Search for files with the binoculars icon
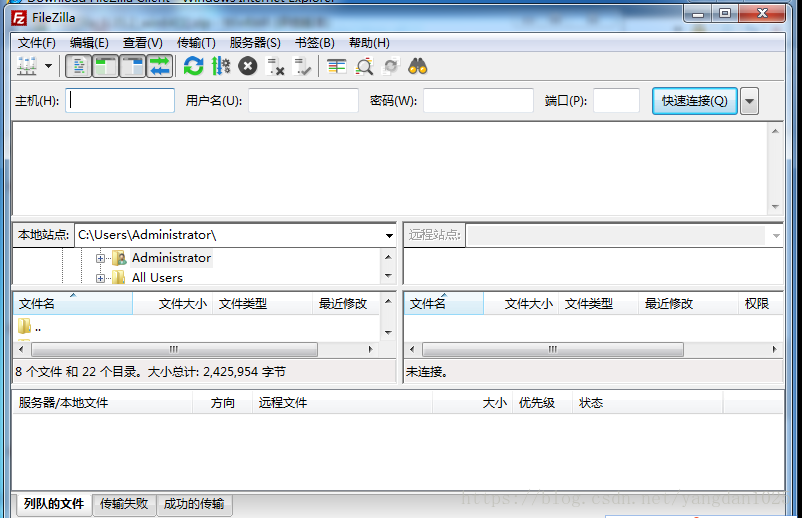This screenshot has width=802, height=518. click(418, 66)
